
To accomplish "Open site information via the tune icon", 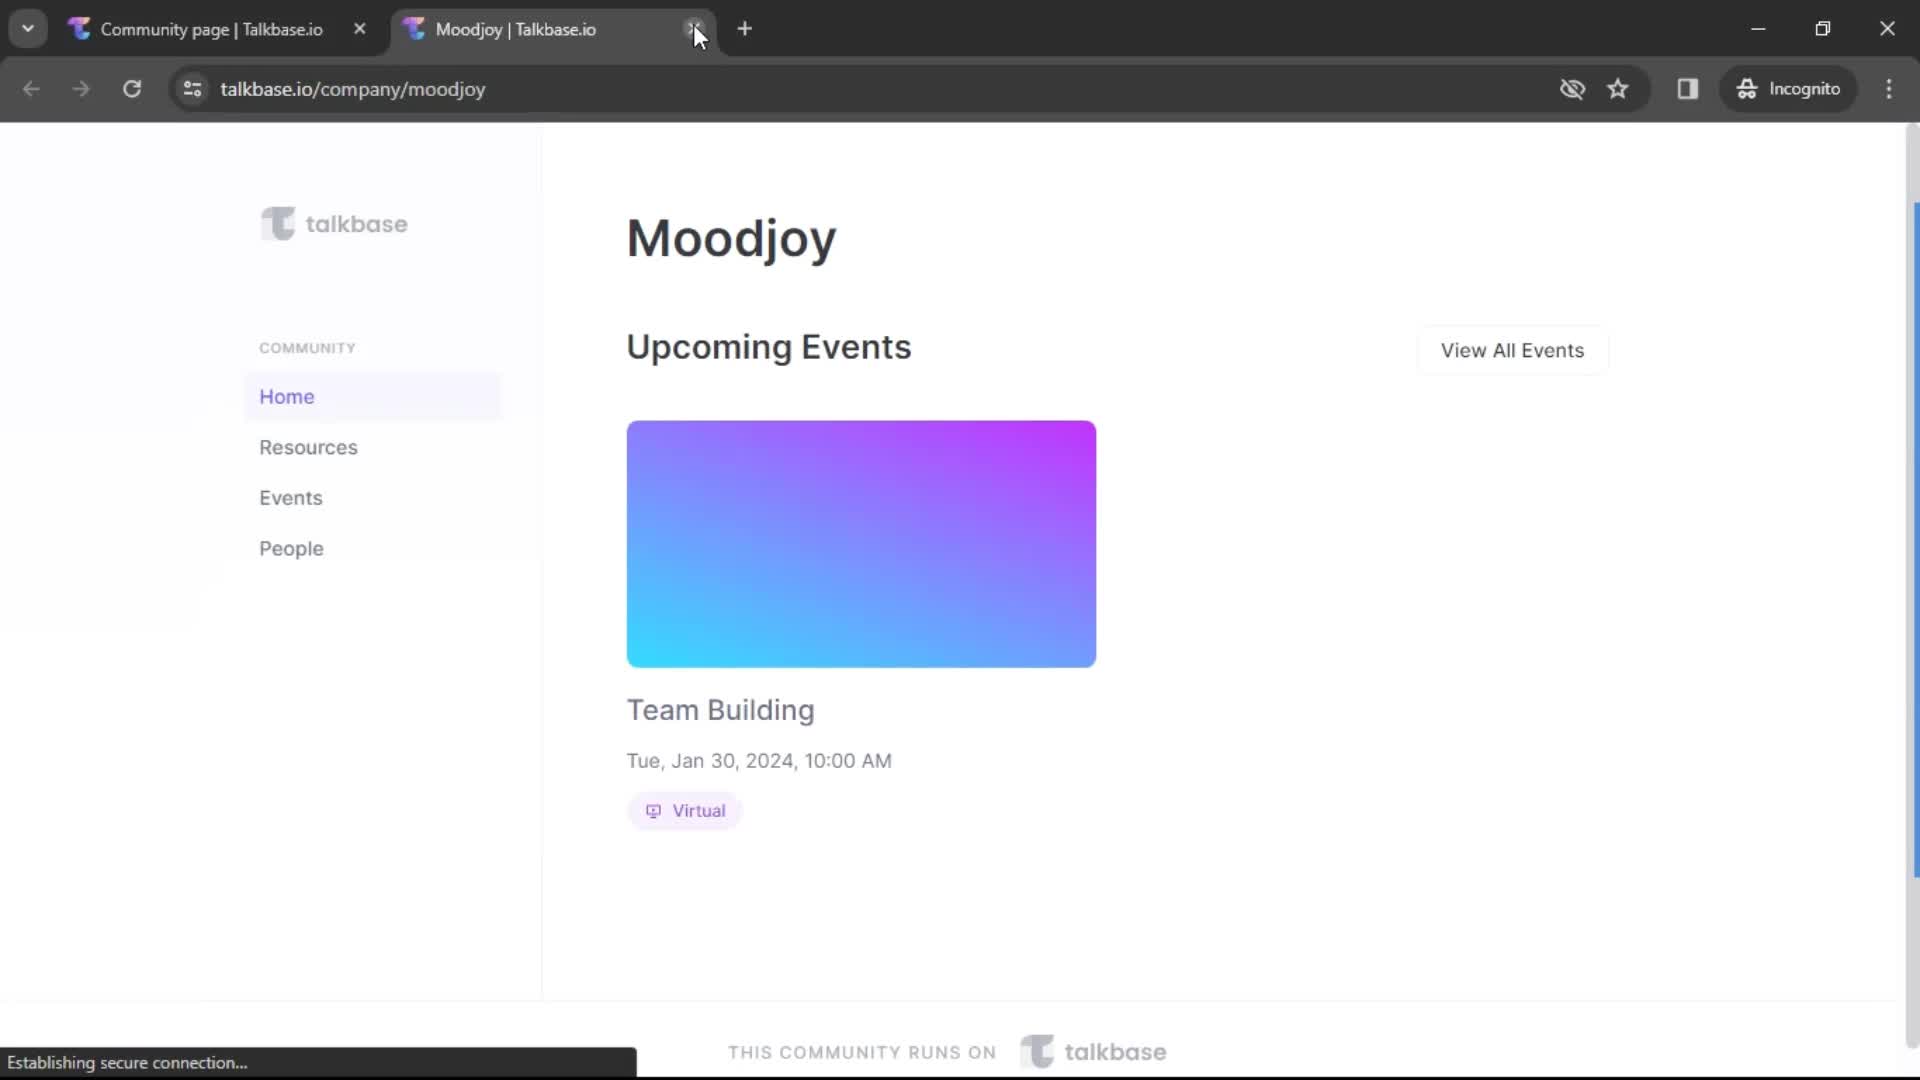I will tap(192, 89).
